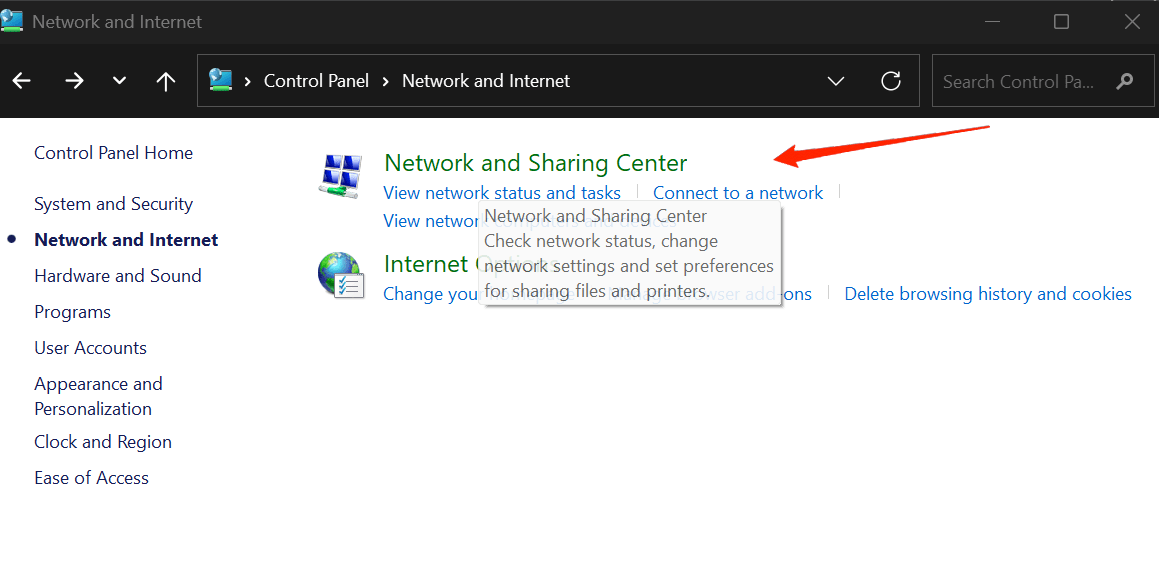
Task: Click View network status and tasks
Action: click(502, 192)
